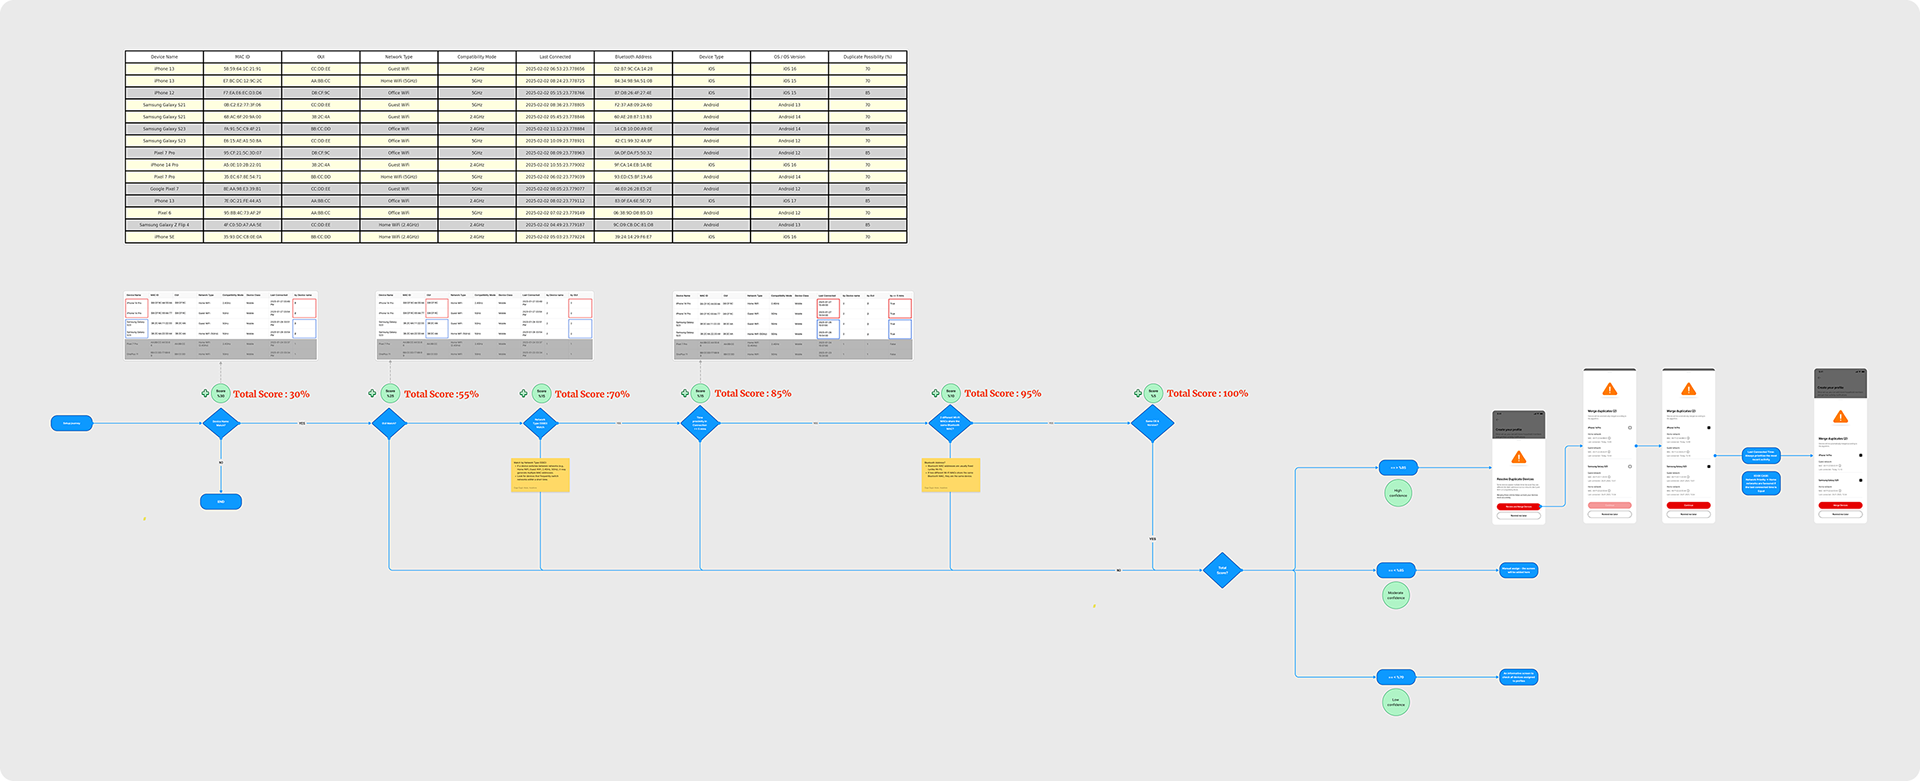Click Remind me later under Merge Devices button
The image size is (1920, 781).
click(x=1841, y=514)
